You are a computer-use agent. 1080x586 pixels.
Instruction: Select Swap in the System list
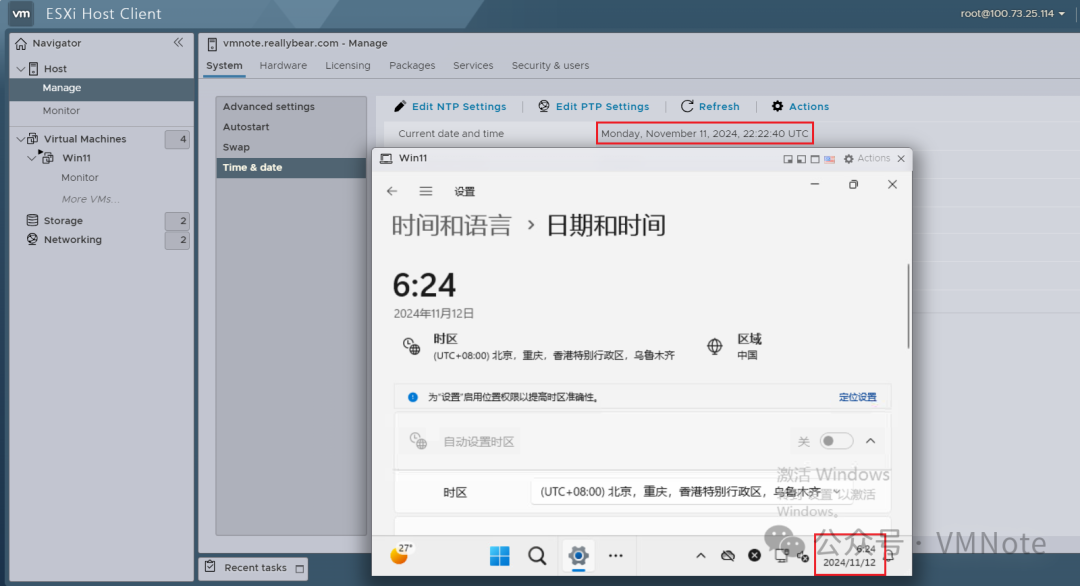291,147
